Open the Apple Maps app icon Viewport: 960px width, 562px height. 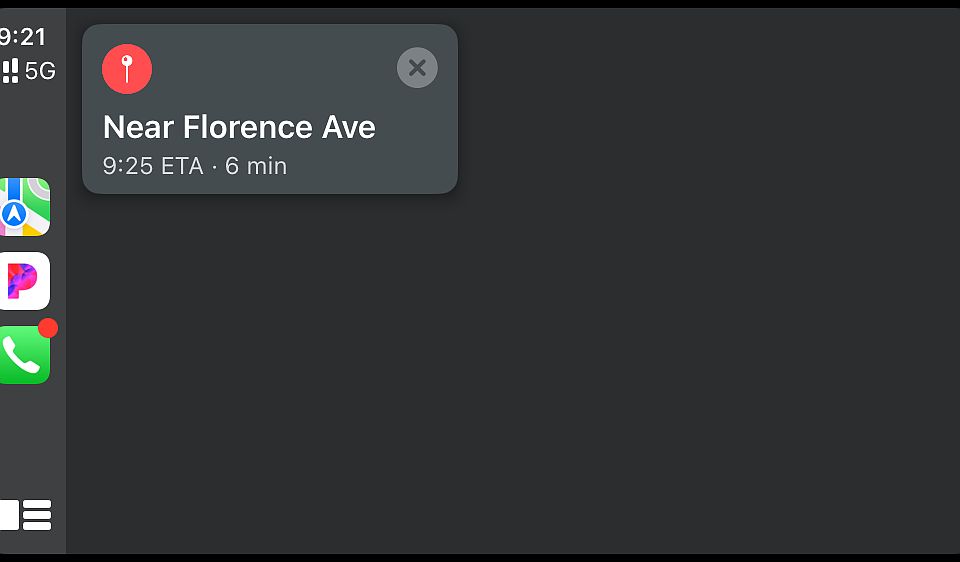(x=24, y=207)
